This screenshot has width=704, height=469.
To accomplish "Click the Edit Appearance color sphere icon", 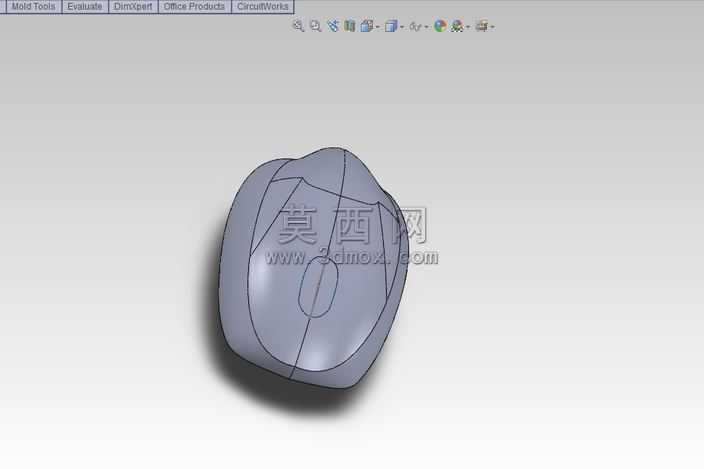I will [x=440, y=26].
